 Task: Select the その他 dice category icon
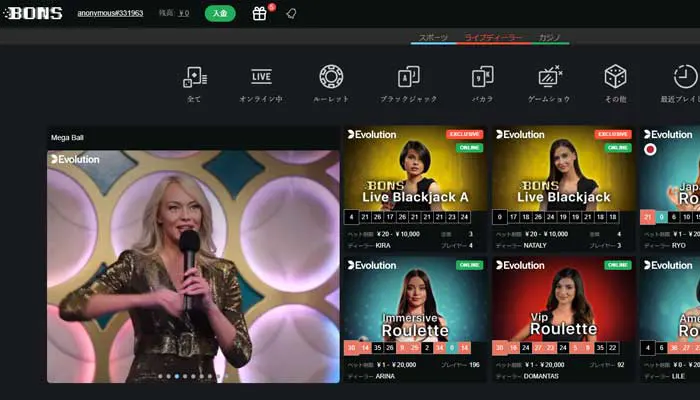[615, 76]
